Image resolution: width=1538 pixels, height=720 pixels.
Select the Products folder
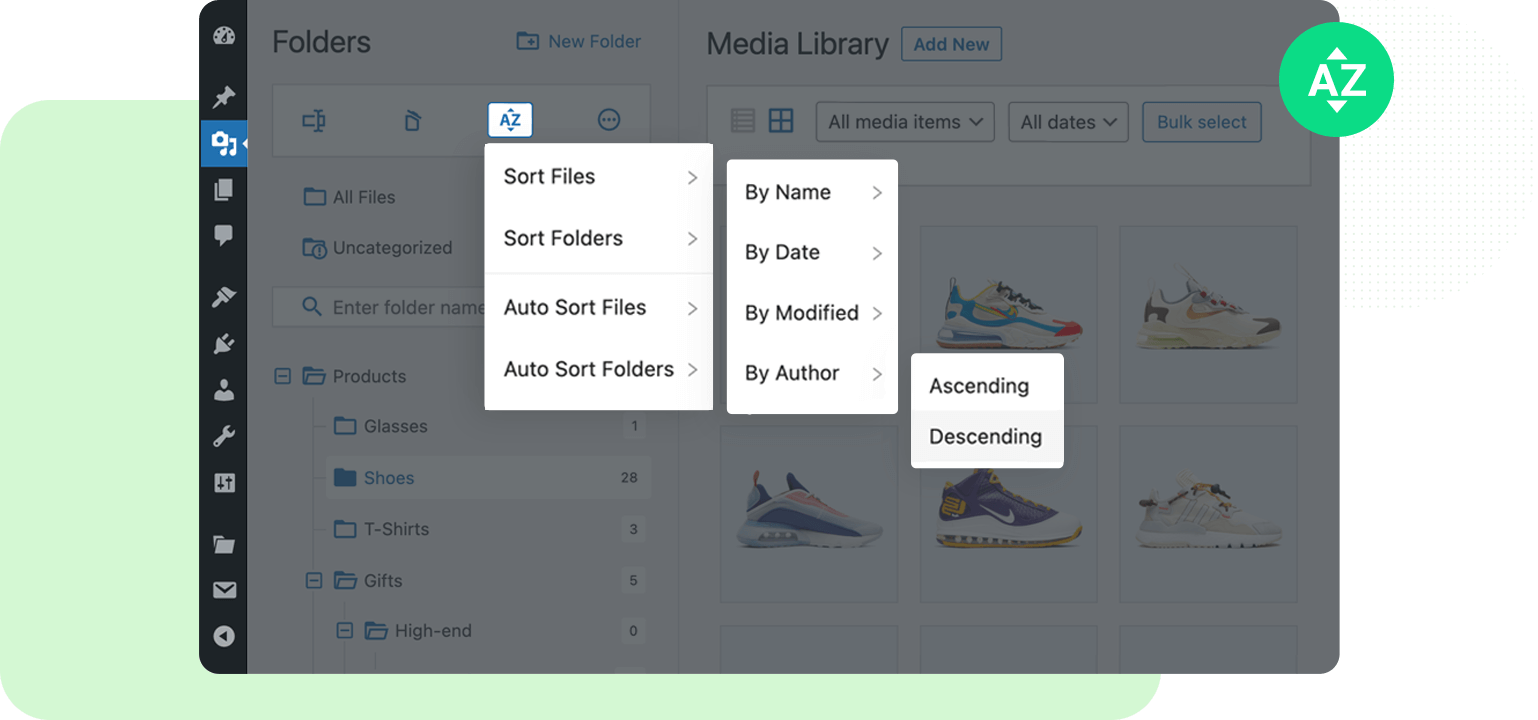click(355, 376)
